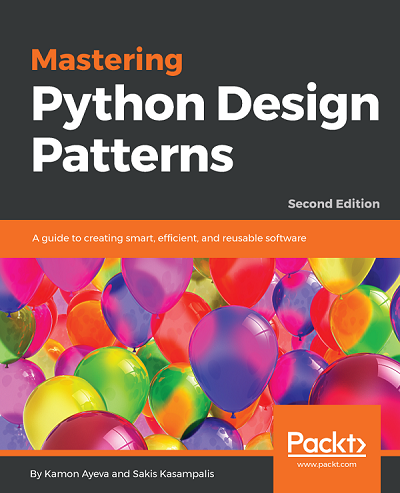Click the orange subtitle banner
This screenshot has height=493, width=400.
pos(200,239)
